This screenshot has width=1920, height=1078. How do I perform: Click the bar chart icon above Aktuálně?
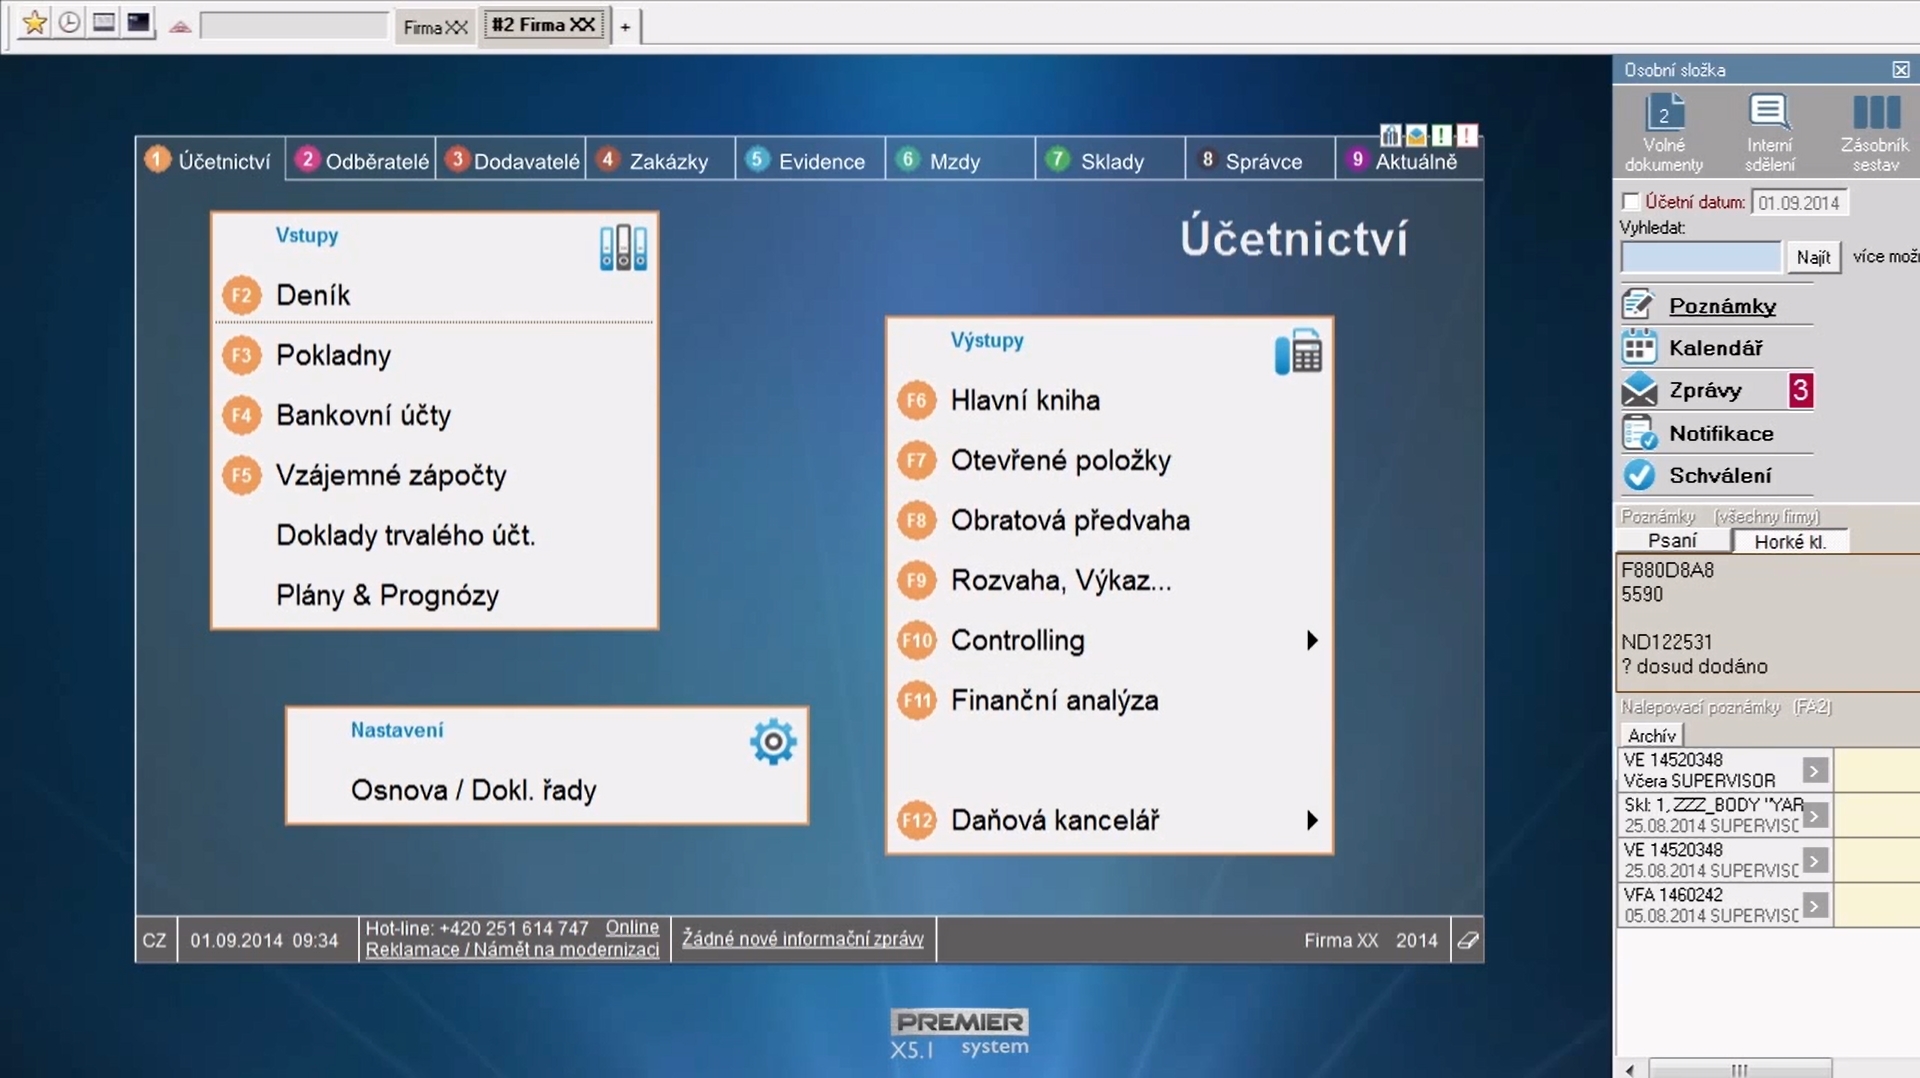coord(1390,135)
